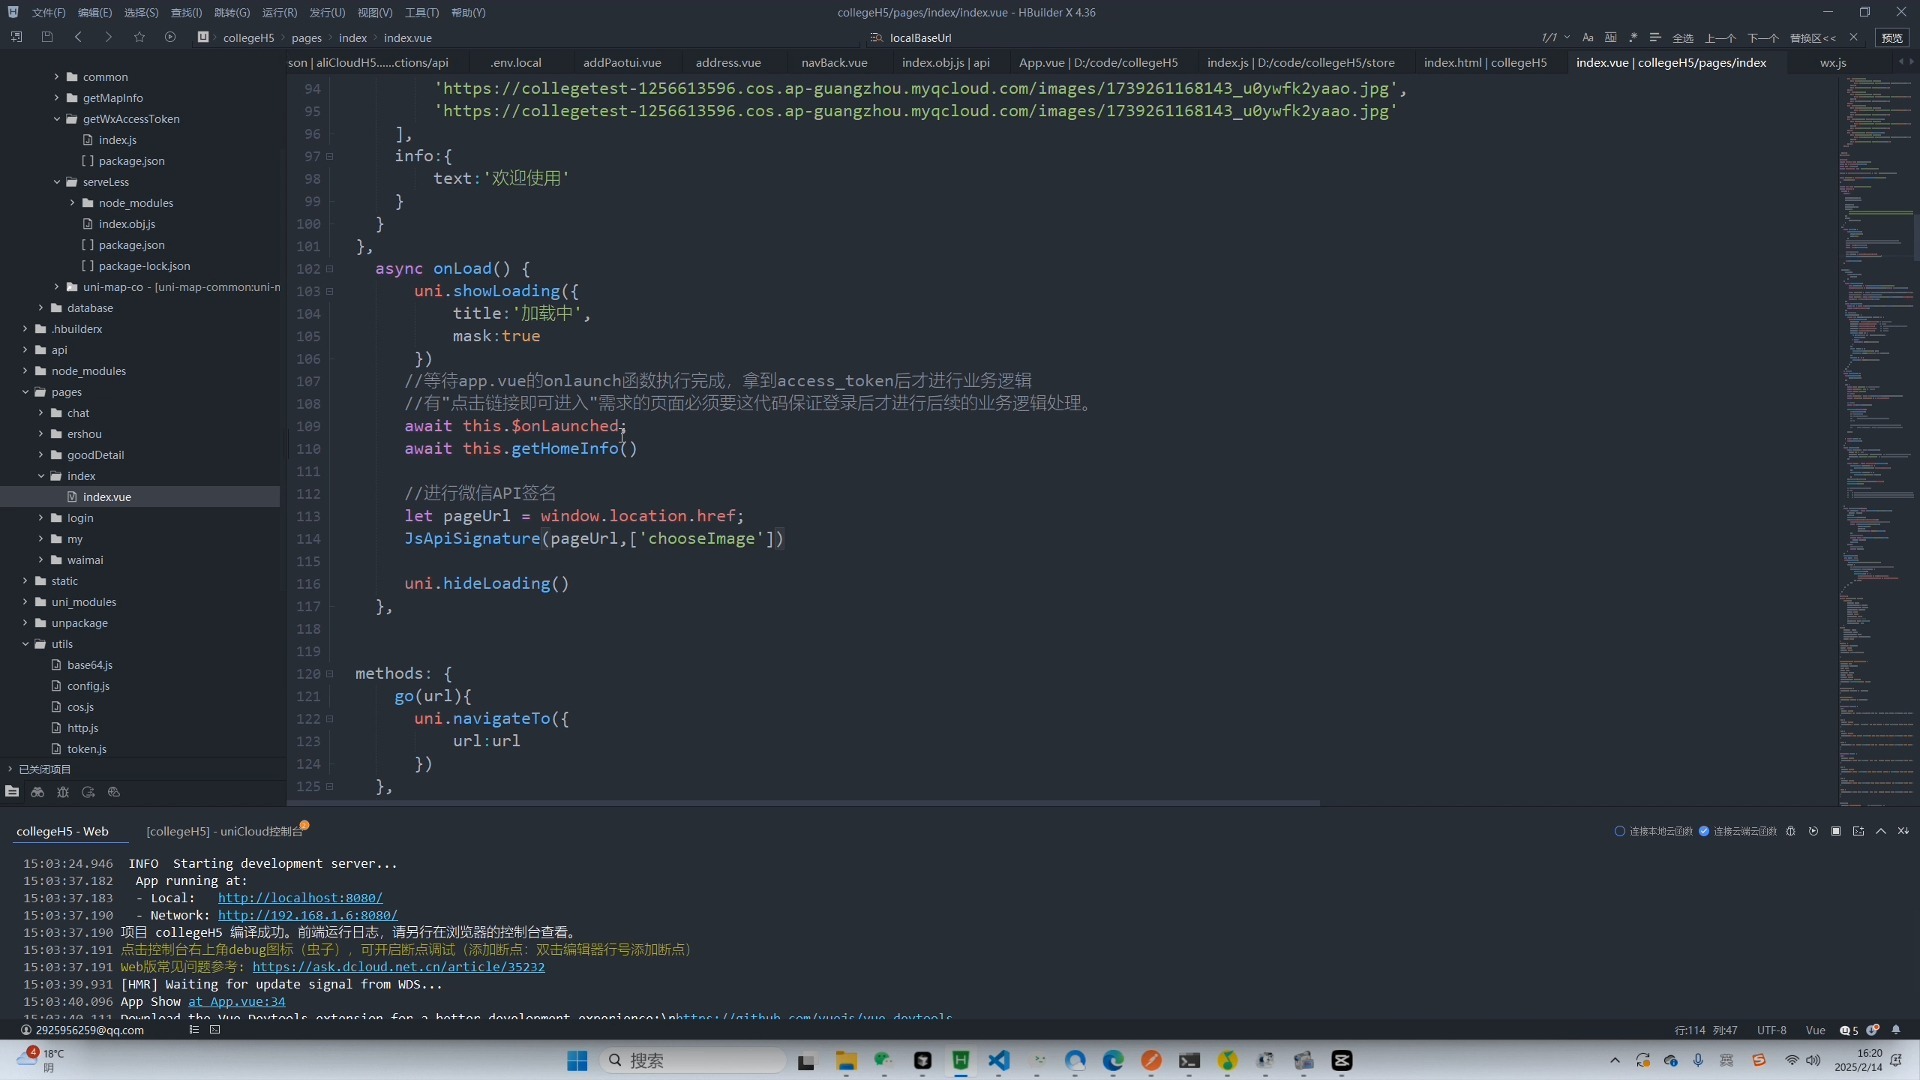Click the restart run icon in console
This screenshot has width=1920, height=1080.
(1813, 831)
